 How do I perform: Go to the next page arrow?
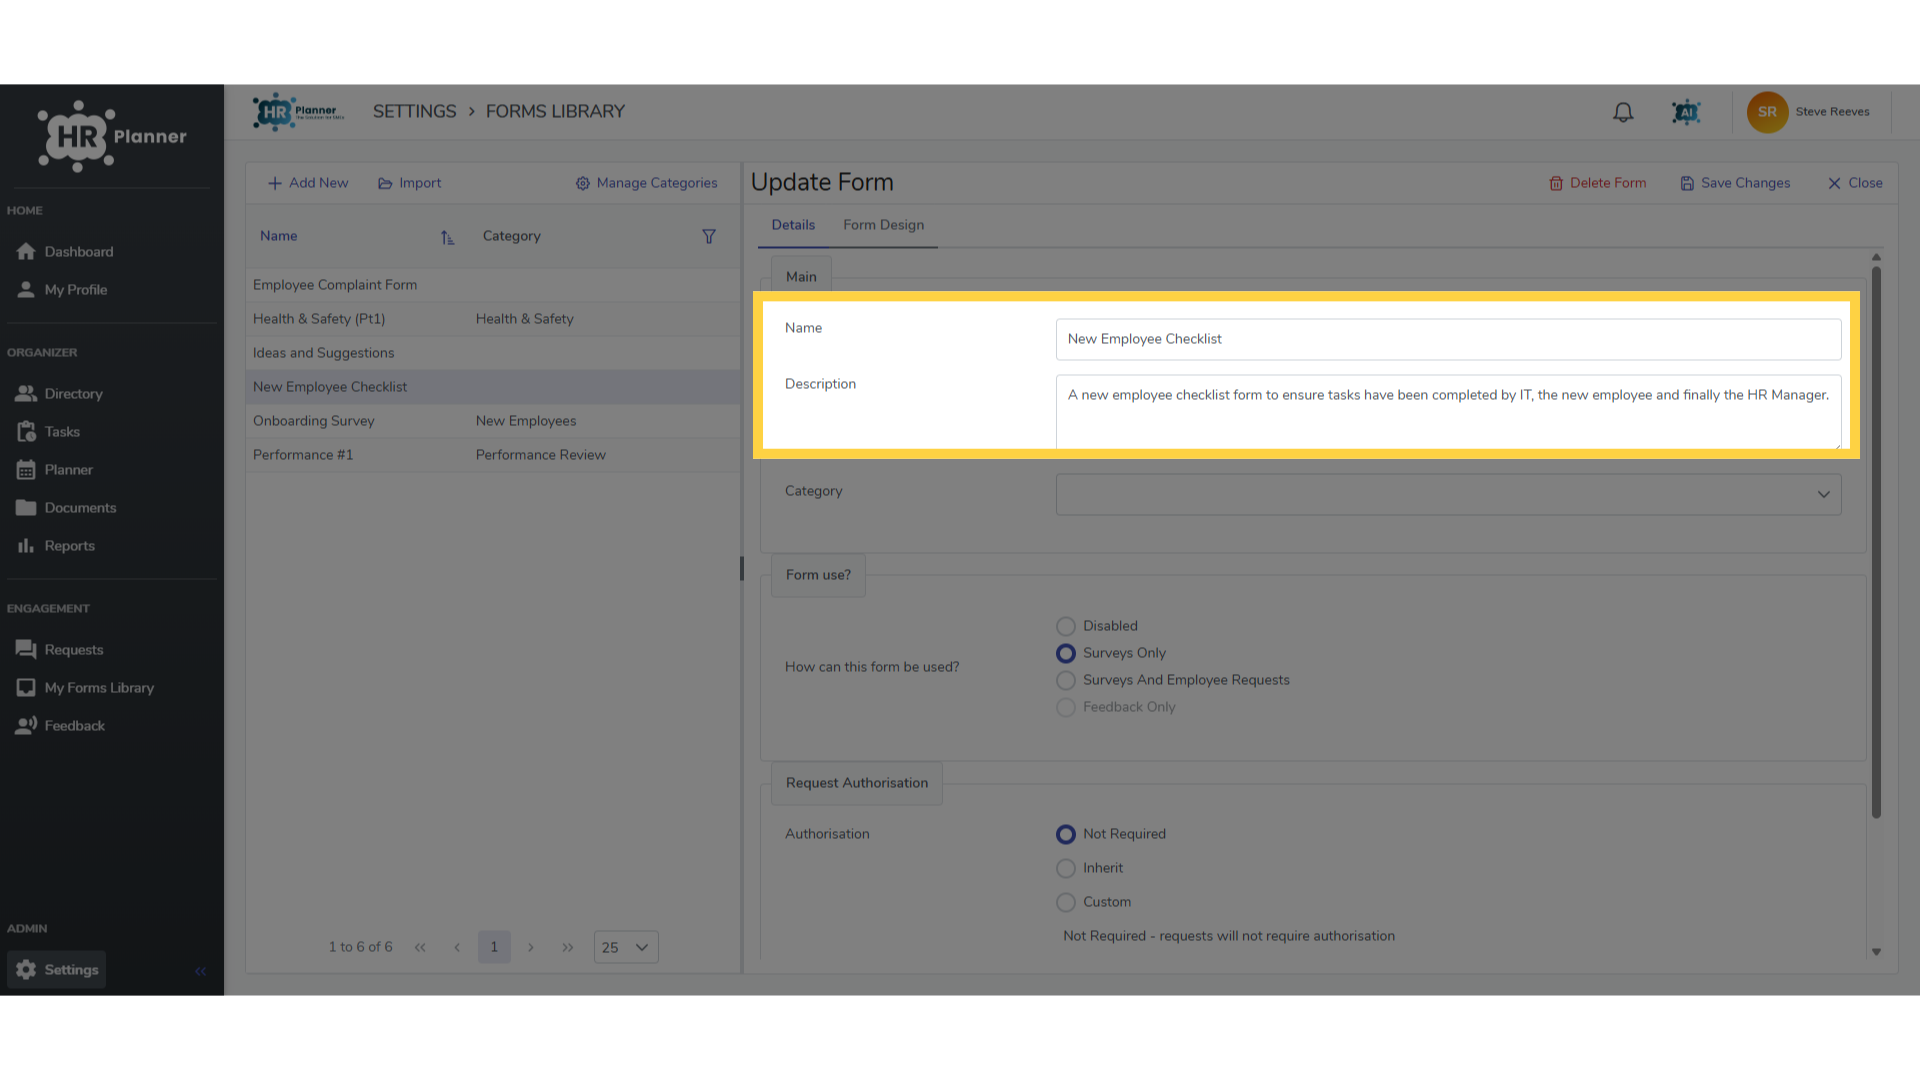coord(531,947)
